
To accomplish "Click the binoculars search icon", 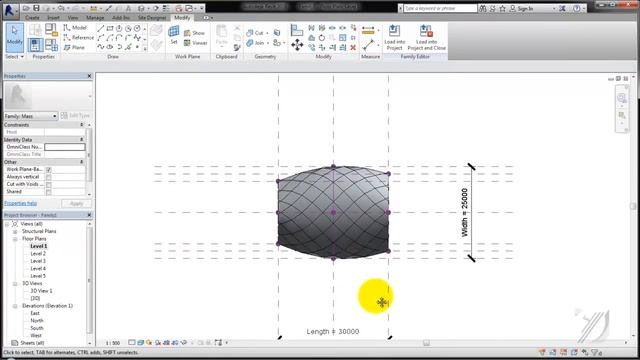I will click(483, 8).
